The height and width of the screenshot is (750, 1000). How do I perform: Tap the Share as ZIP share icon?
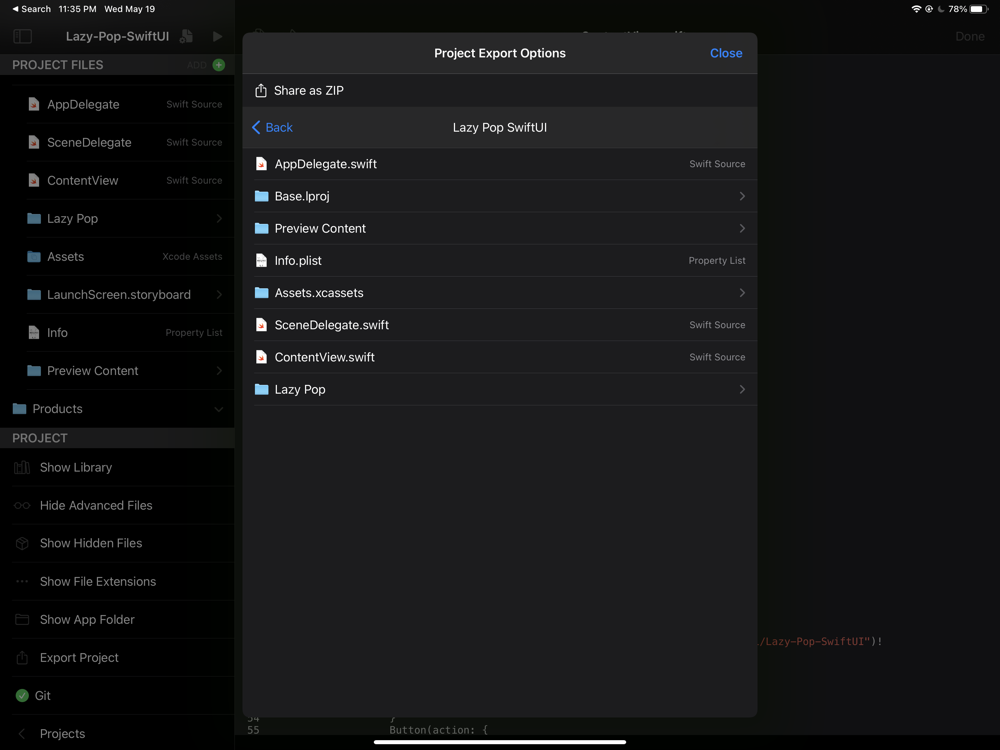click(x=261, y=91)
